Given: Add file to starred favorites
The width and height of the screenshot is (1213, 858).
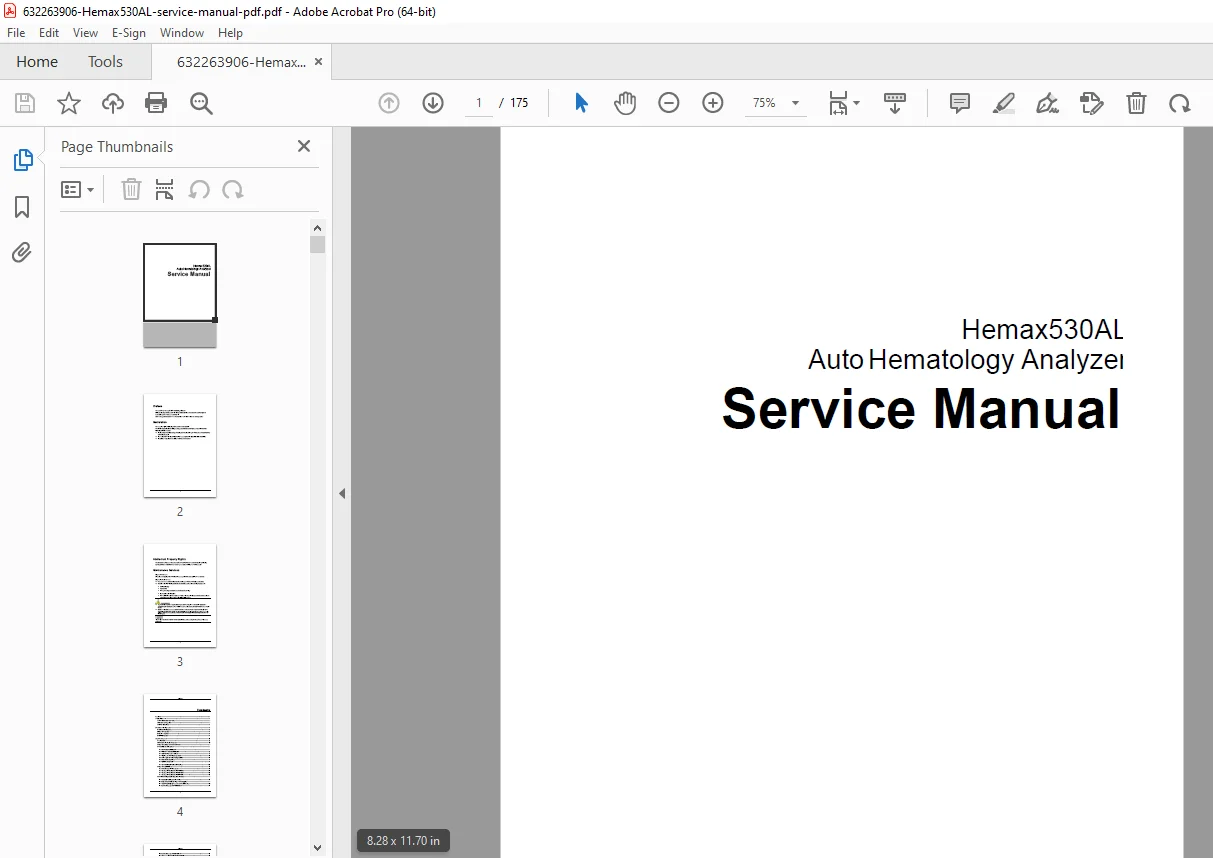Looking at the screenshot, I should tap(69, 103).
